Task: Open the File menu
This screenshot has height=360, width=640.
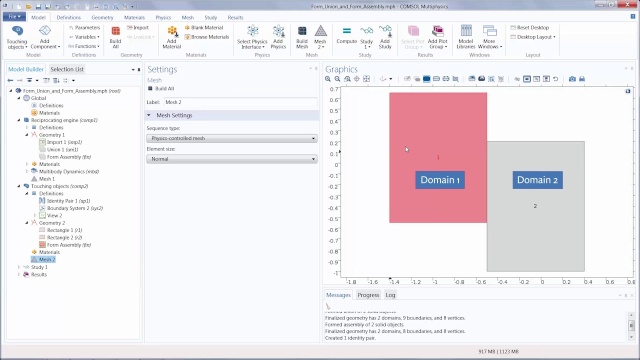Action: [14, 17]
